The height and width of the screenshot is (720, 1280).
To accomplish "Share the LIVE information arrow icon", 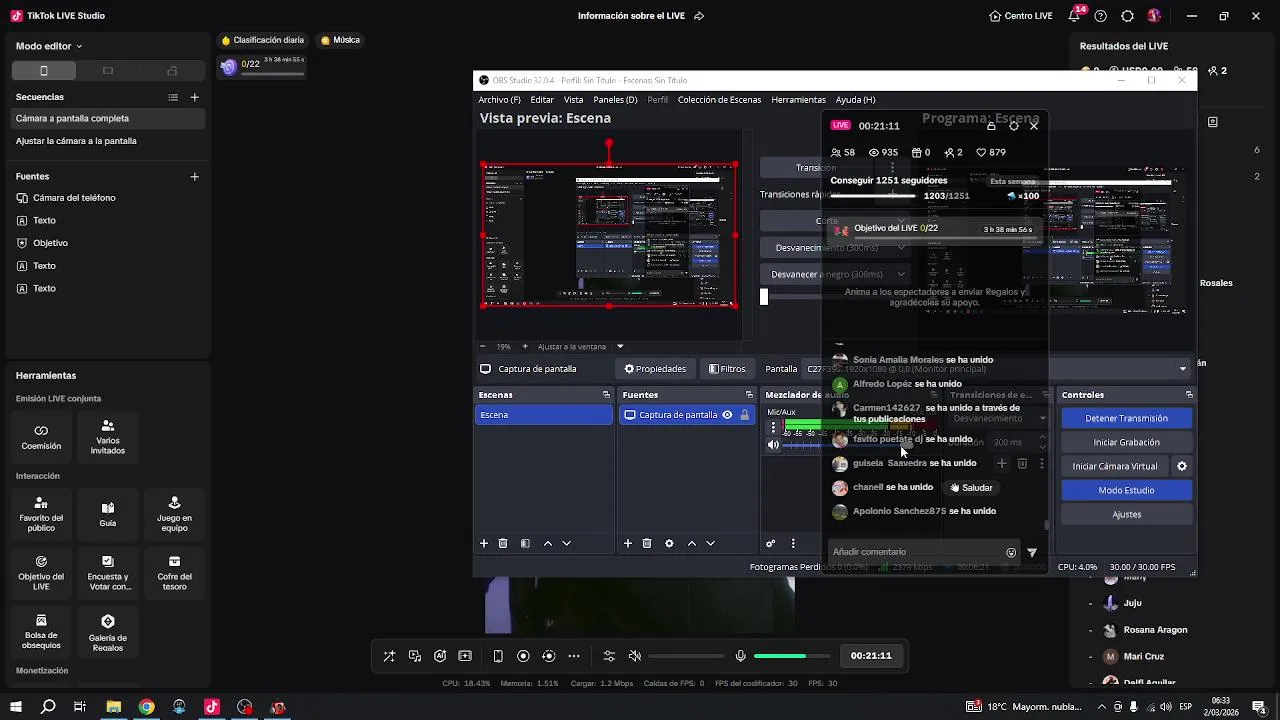I will coord(699,16).
